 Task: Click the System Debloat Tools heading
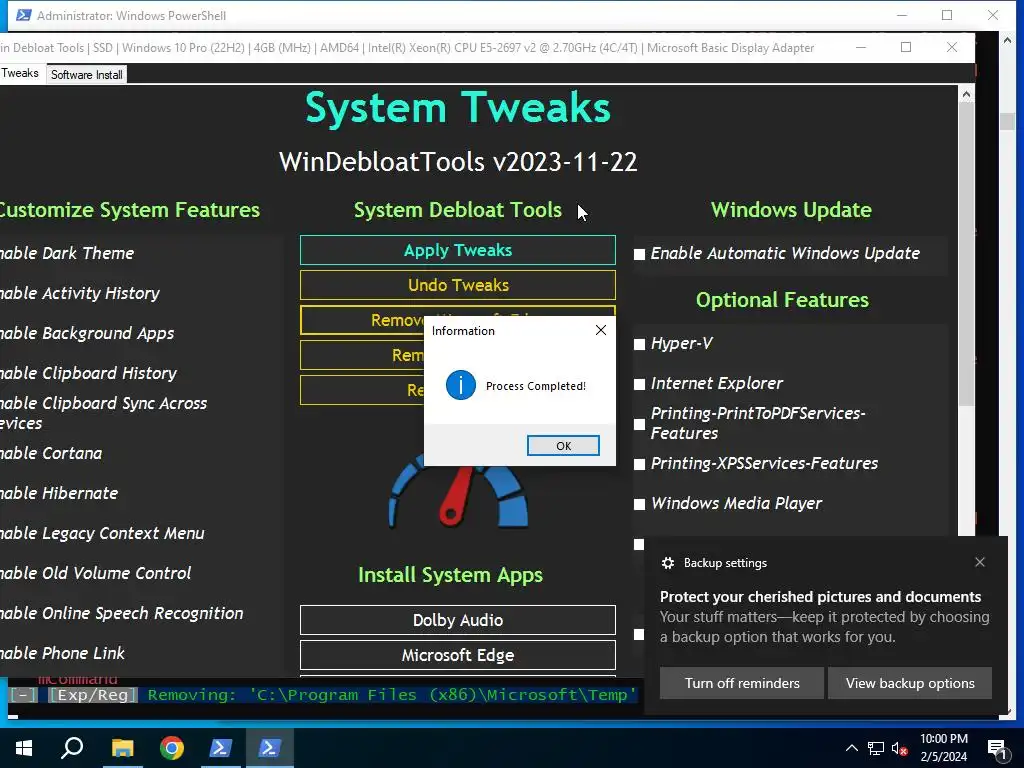click(x=457, y=210)
